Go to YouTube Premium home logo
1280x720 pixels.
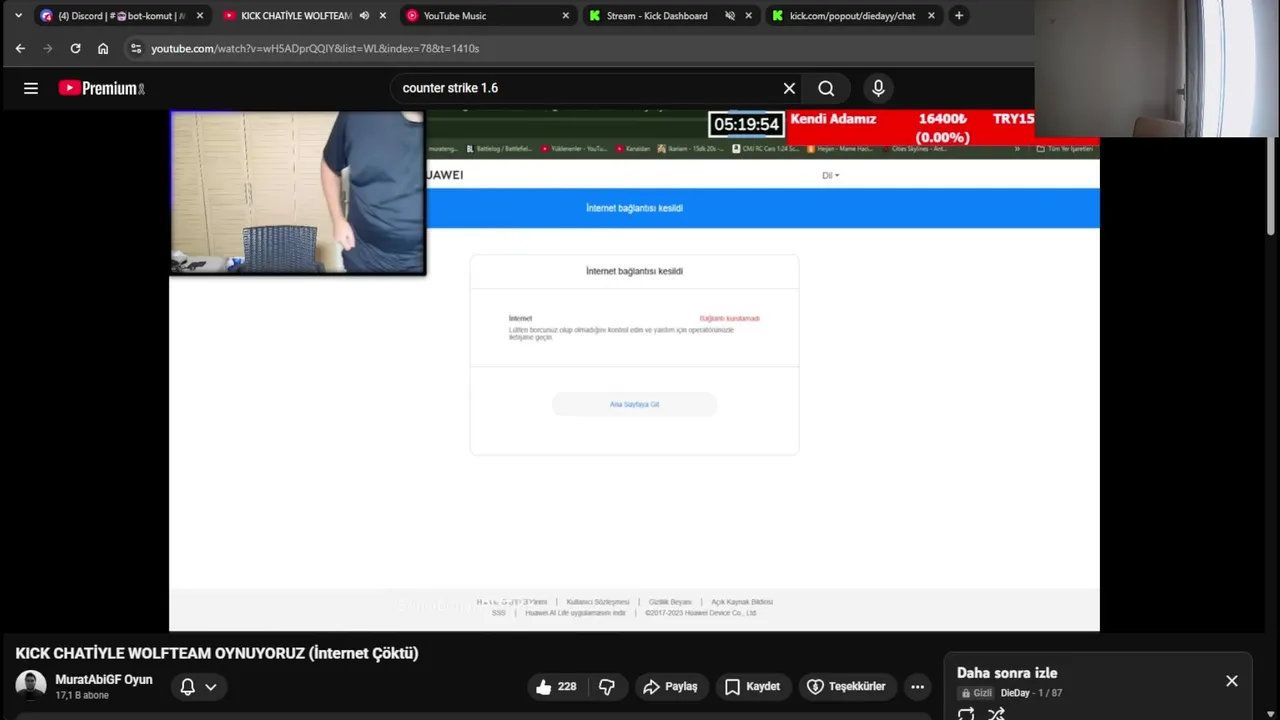coord(101,88)
